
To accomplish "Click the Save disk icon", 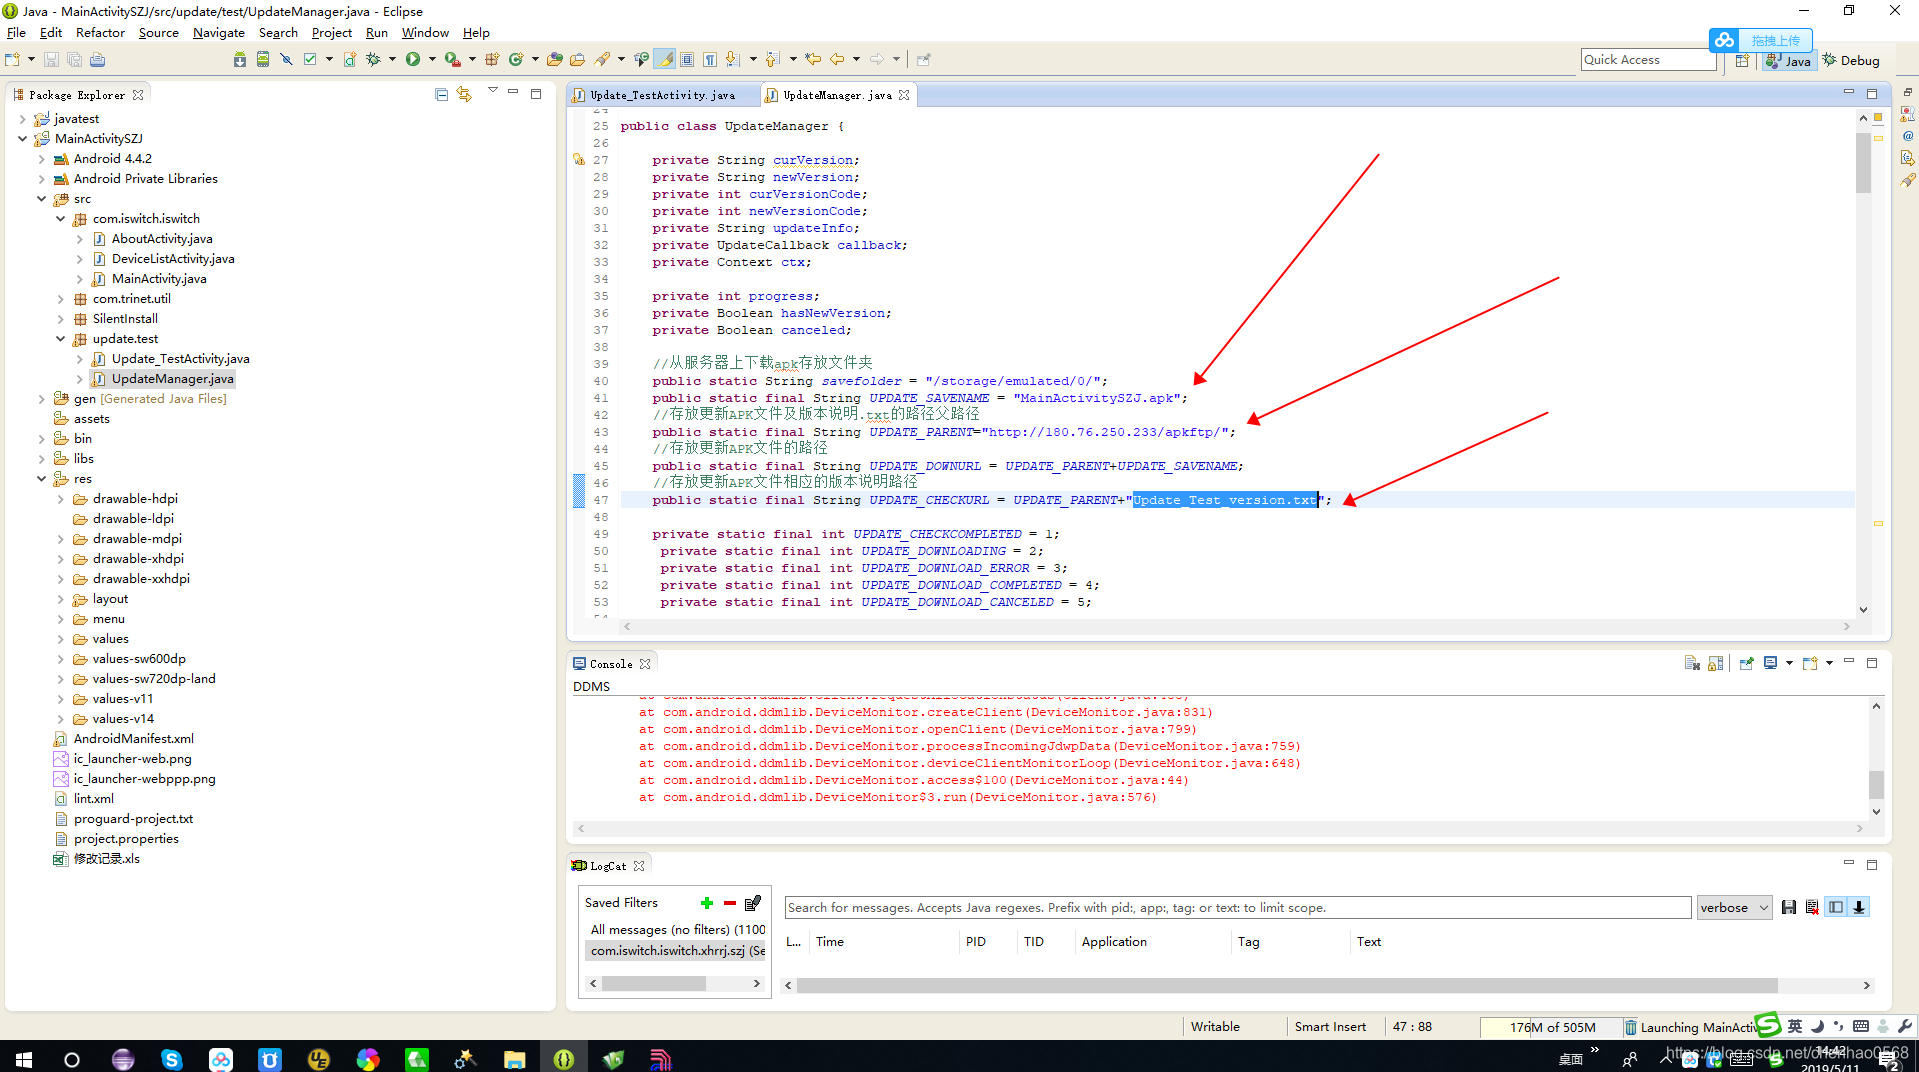I will 51,60.
